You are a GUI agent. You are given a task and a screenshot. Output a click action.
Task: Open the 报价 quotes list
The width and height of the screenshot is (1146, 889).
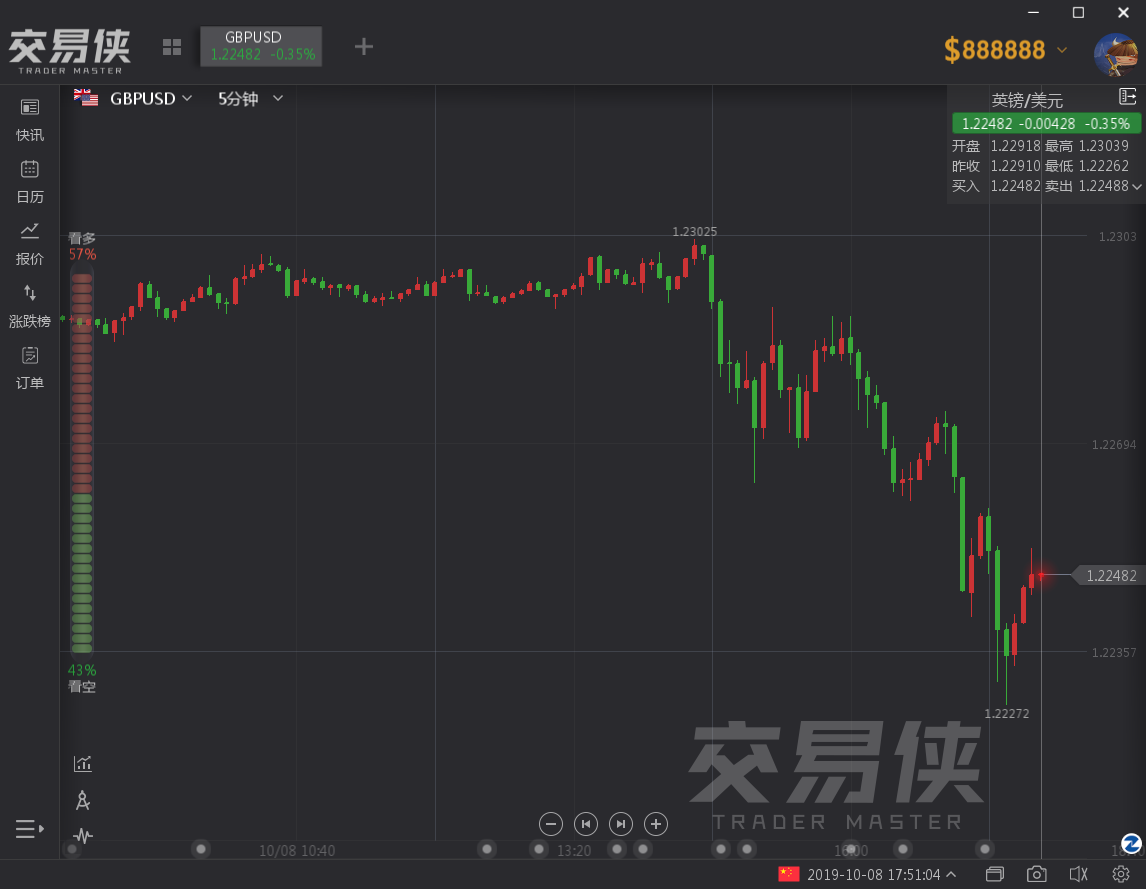(x=29, y=244)
